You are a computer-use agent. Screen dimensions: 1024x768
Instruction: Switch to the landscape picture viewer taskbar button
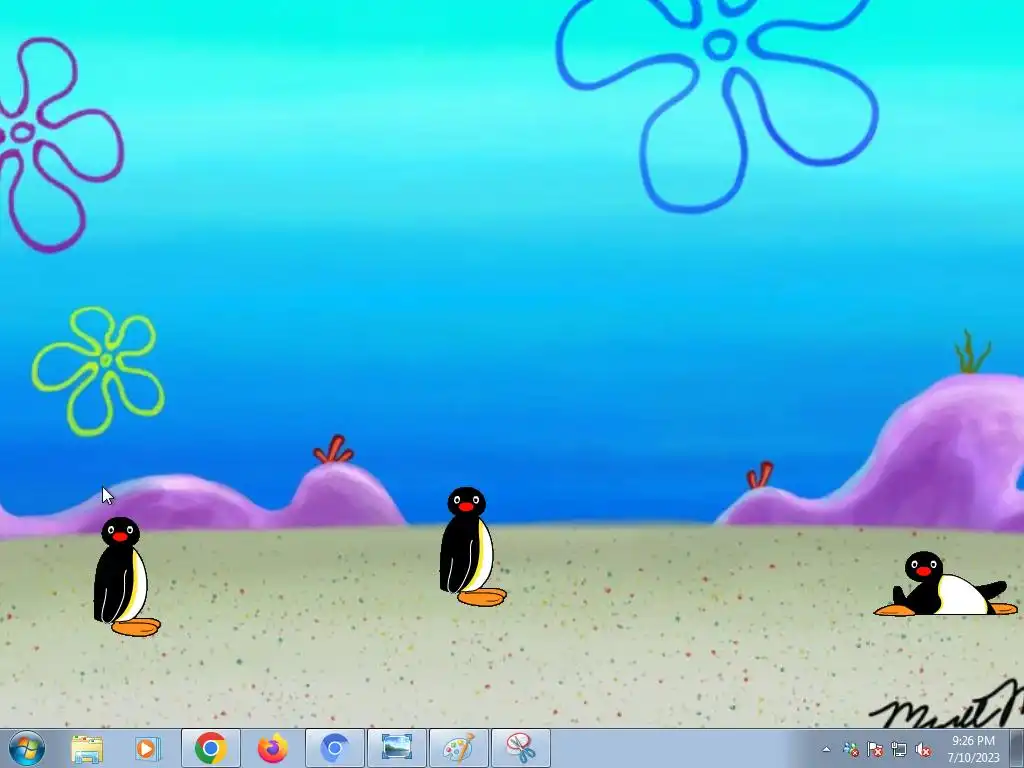[396, 748]
